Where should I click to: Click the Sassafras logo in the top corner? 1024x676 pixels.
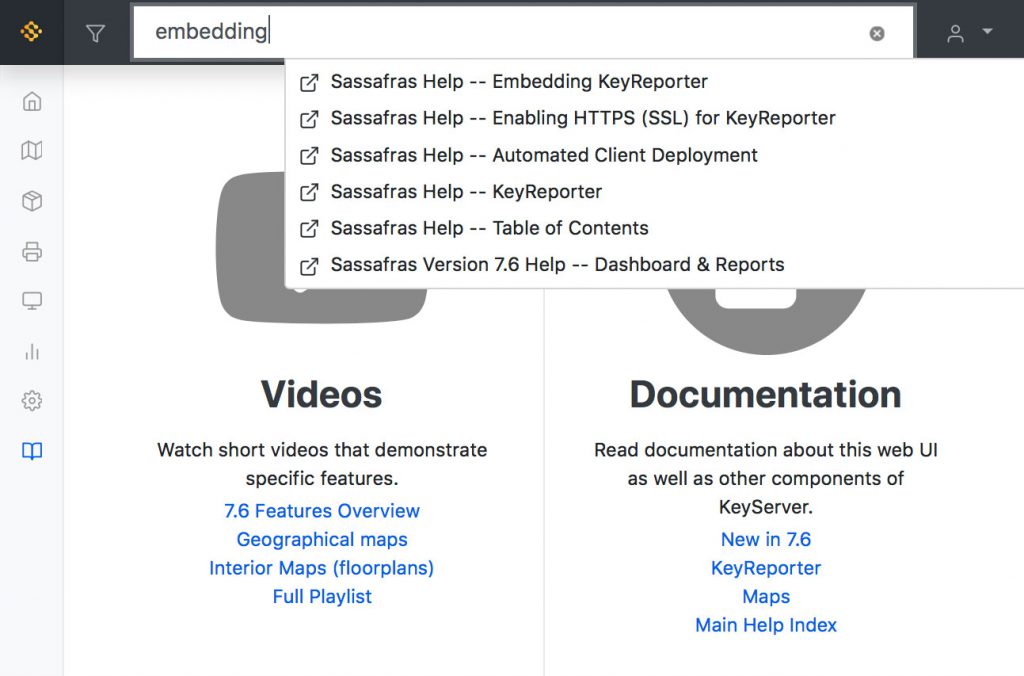click(x=31, y=31)
